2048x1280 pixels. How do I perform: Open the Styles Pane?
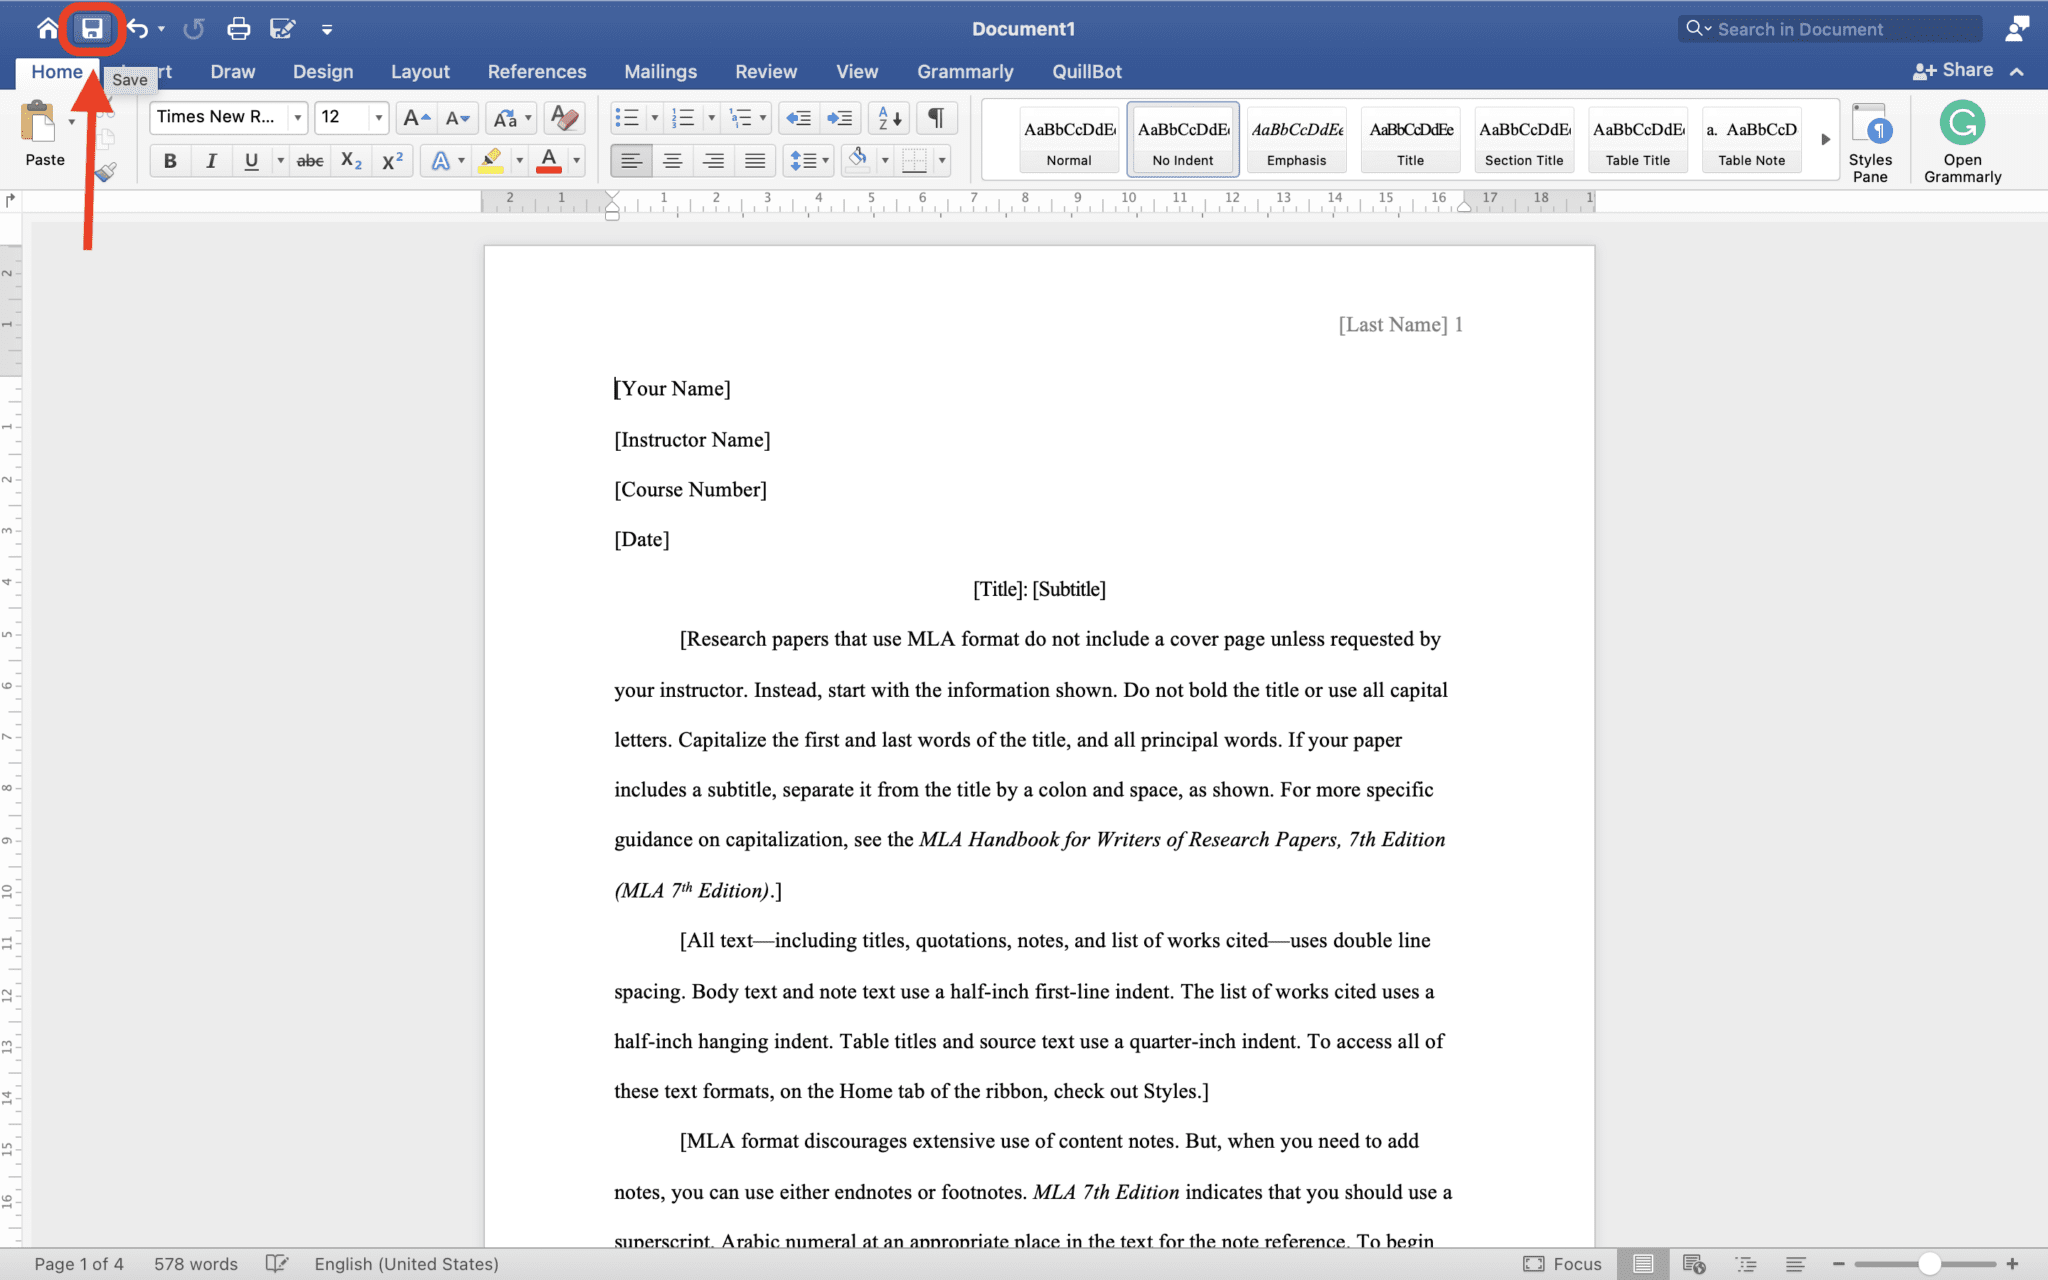pyautogui.click(x=1873, y=140)
